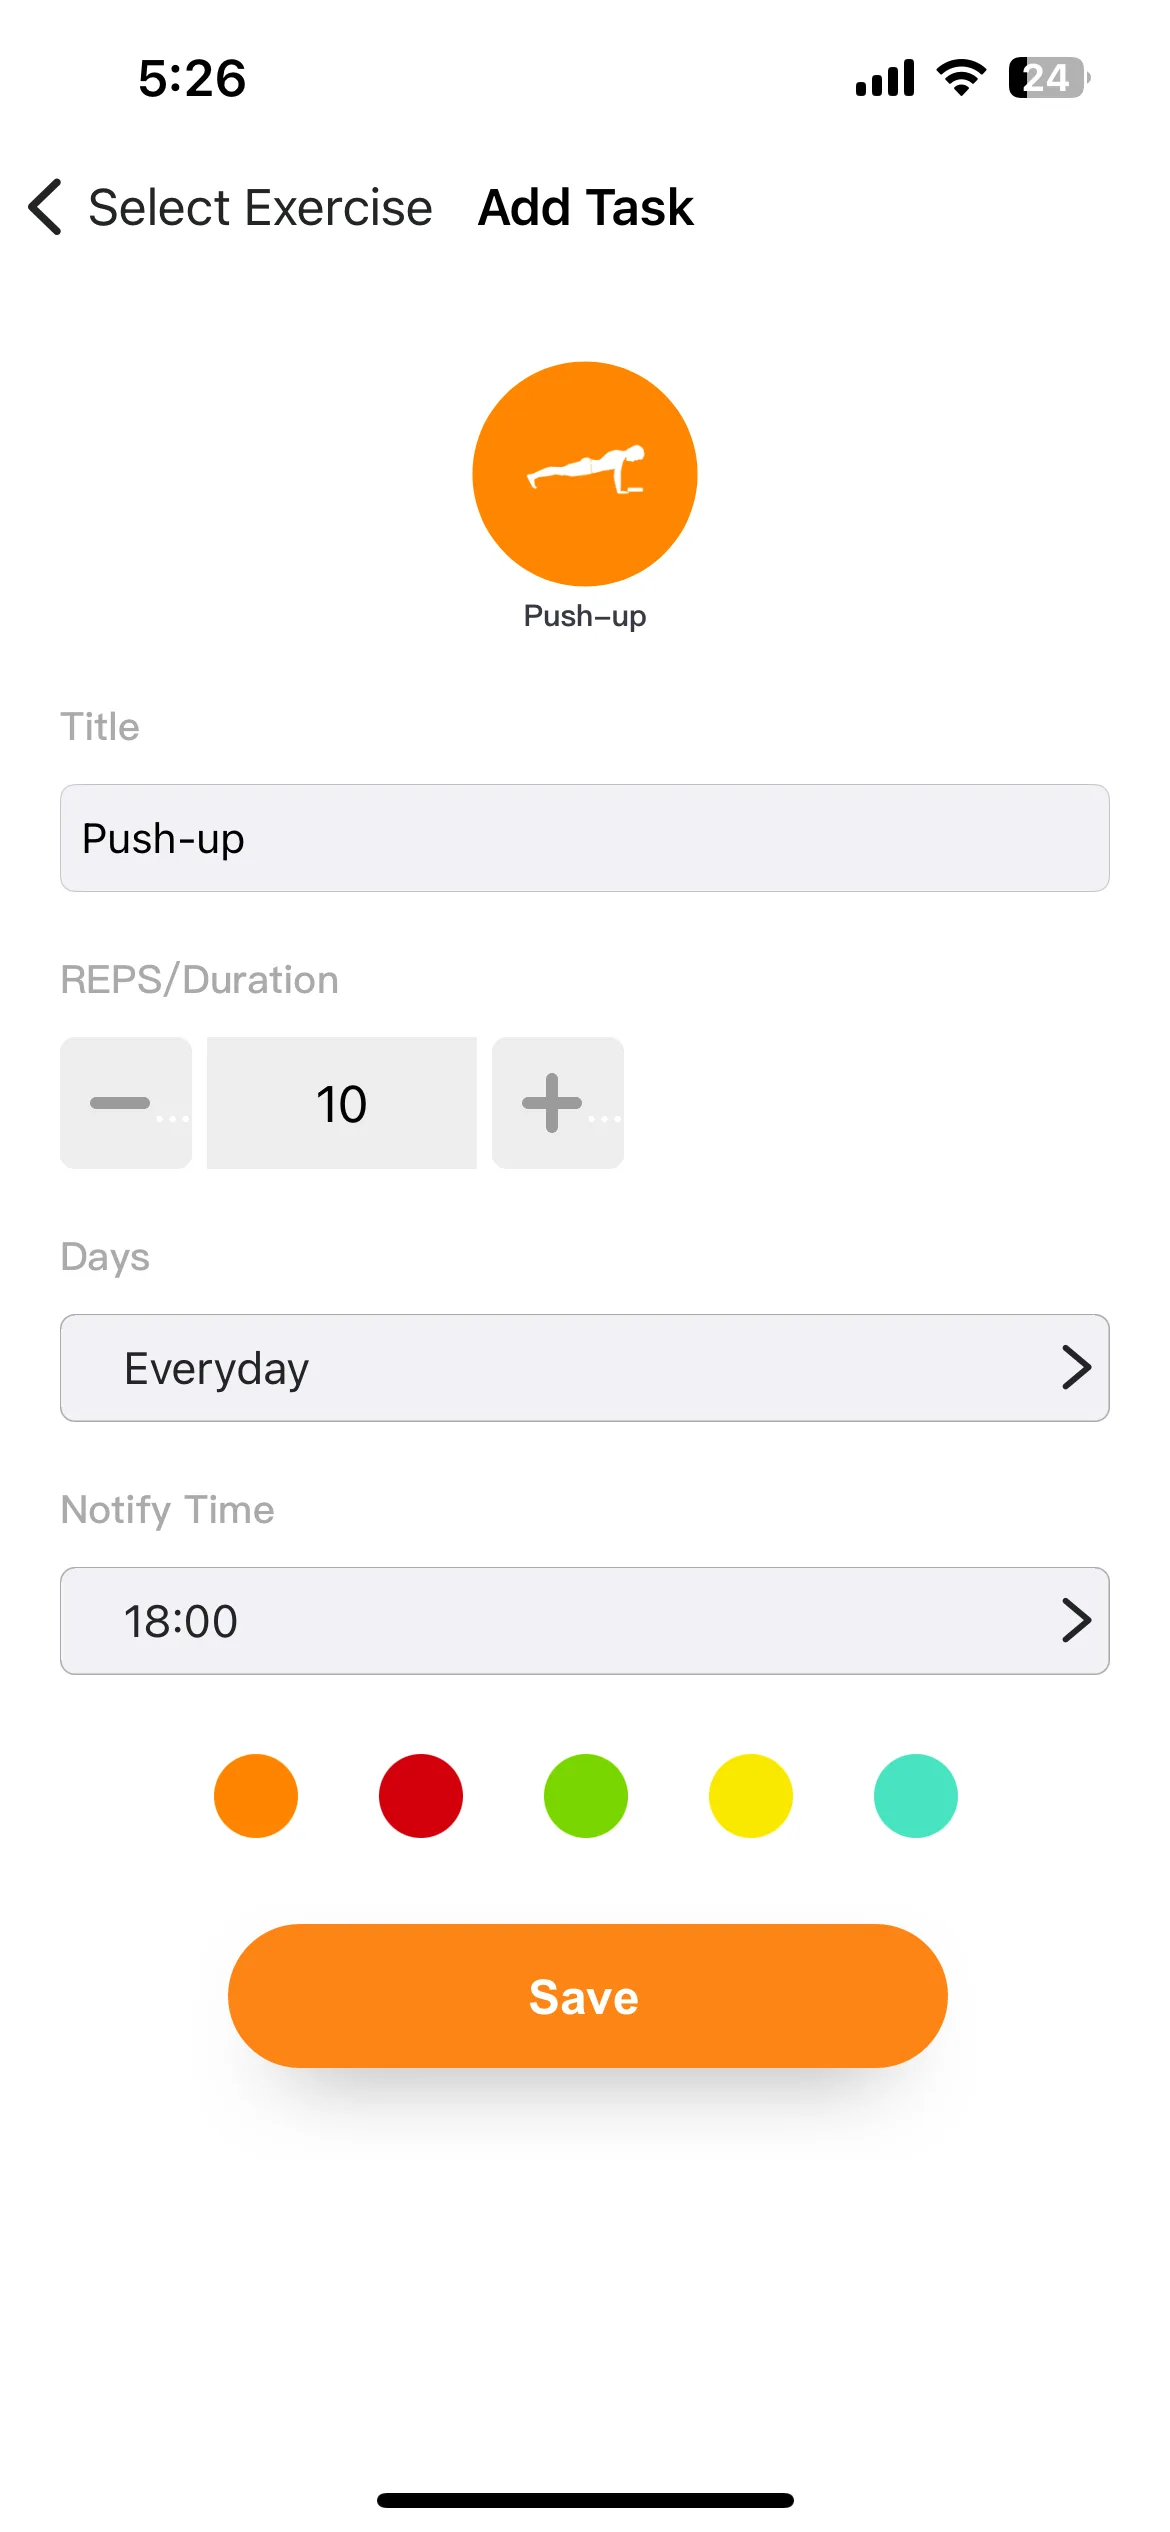Viewport: 1170px width, 2532px height.
Task: Decrease reps with the minus button
Action: [126, 1103]
